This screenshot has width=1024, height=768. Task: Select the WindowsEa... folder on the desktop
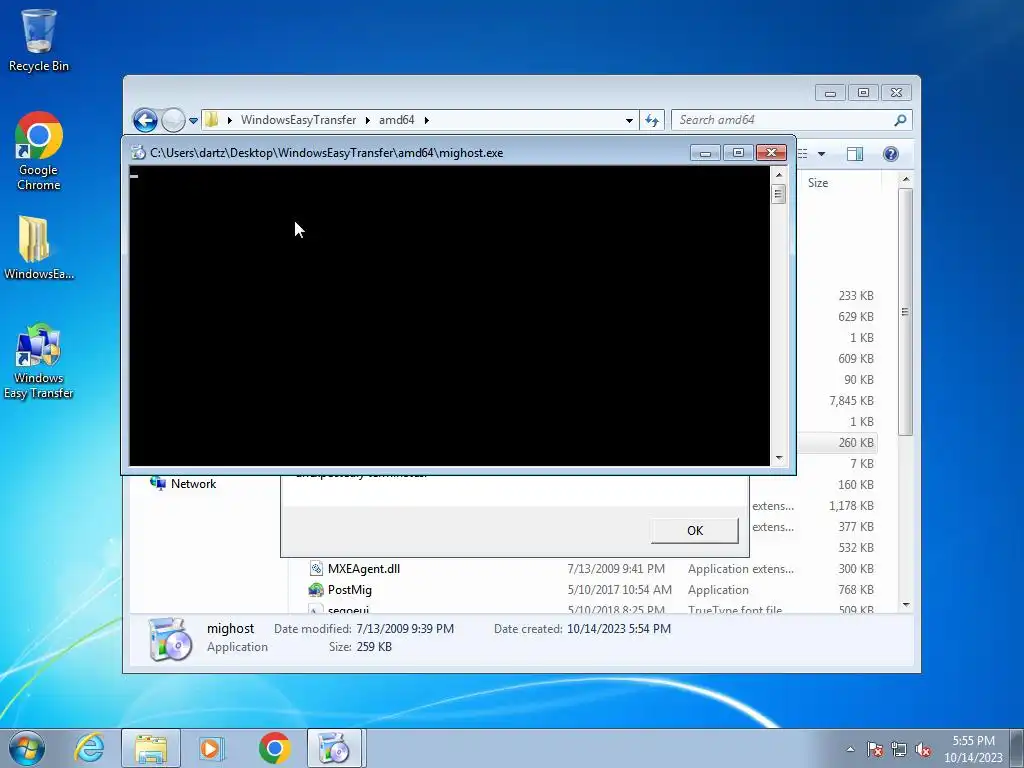click(39, 248)
